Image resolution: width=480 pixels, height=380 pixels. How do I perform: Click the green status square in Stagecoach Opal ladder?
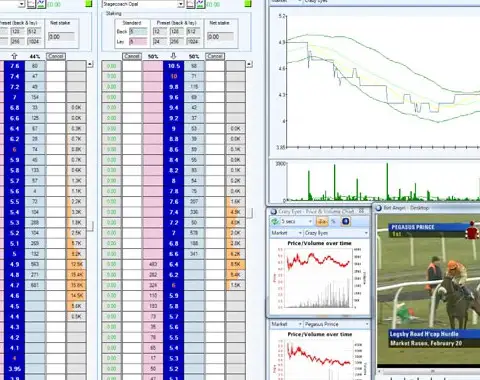(248, 4)
